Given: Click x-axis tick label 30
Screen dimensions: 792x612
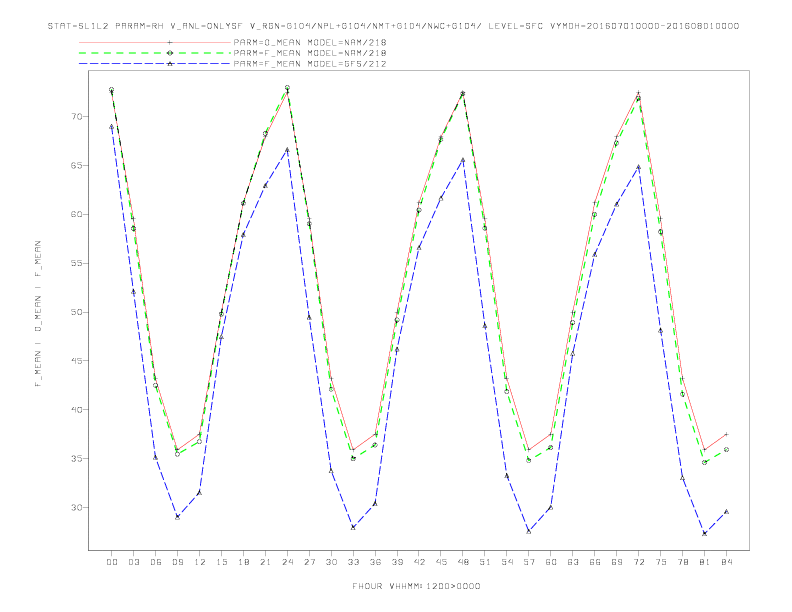Looking at the screenshot, I should pyautogui.click(x=331, y=562).
